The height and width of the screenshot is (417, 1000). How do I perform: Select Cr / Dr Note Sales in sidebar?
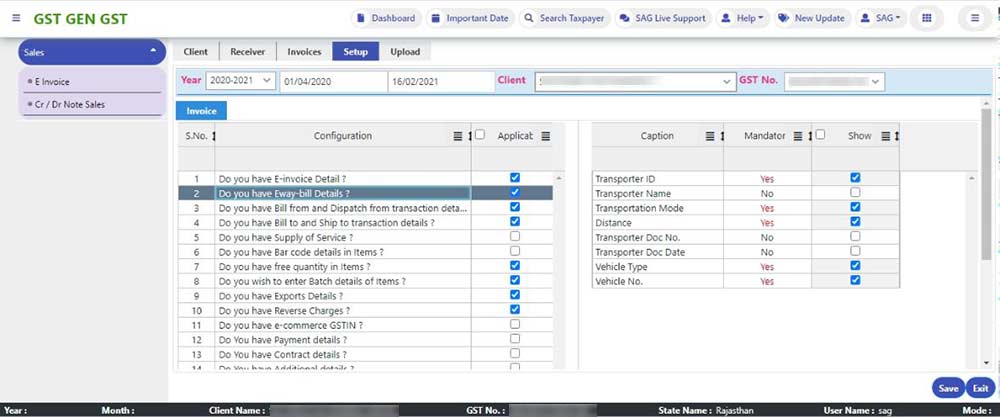coord(70,104)
